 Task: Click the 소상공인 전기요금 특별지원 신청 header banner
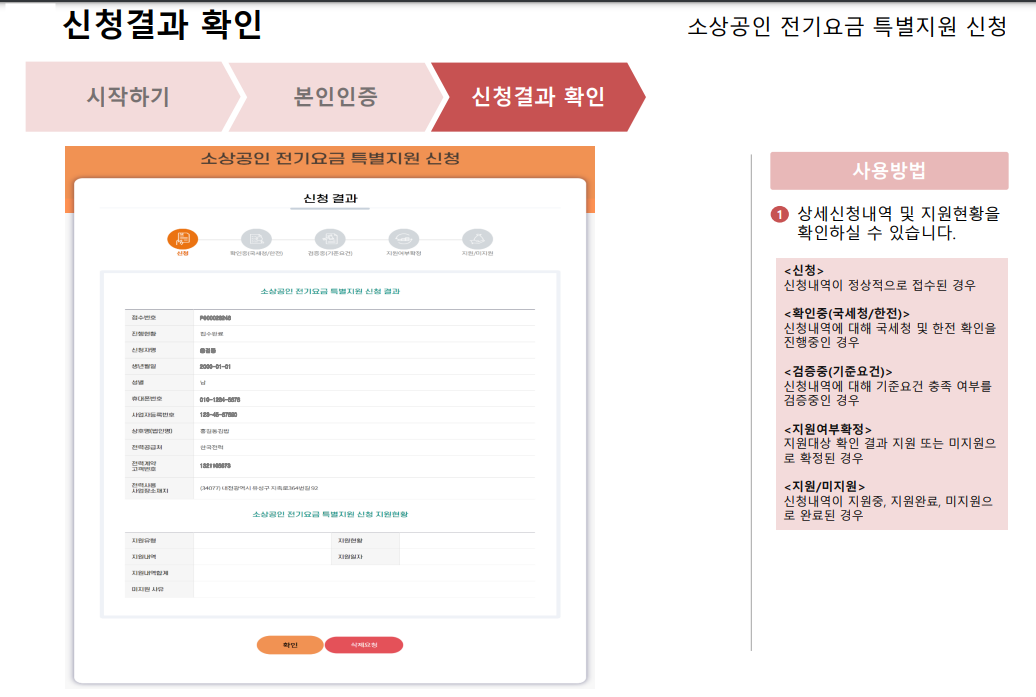[x=331, y=156]
